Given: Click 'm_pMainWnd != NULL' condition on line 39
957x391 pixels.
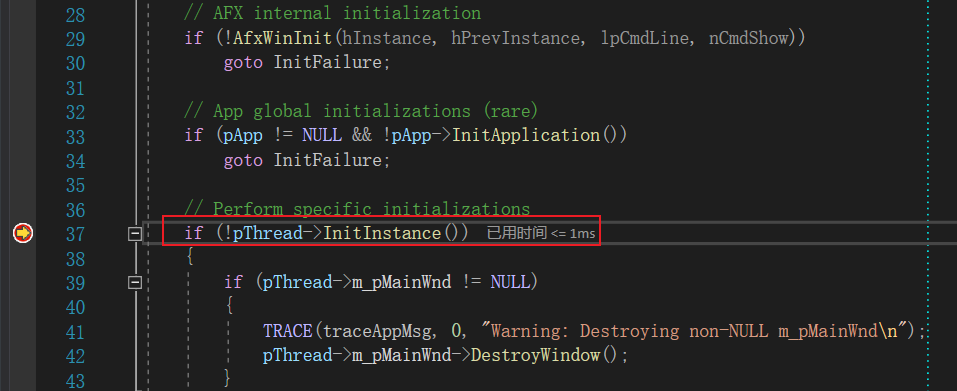Looking at the screenshot, I should coord(441,282).
